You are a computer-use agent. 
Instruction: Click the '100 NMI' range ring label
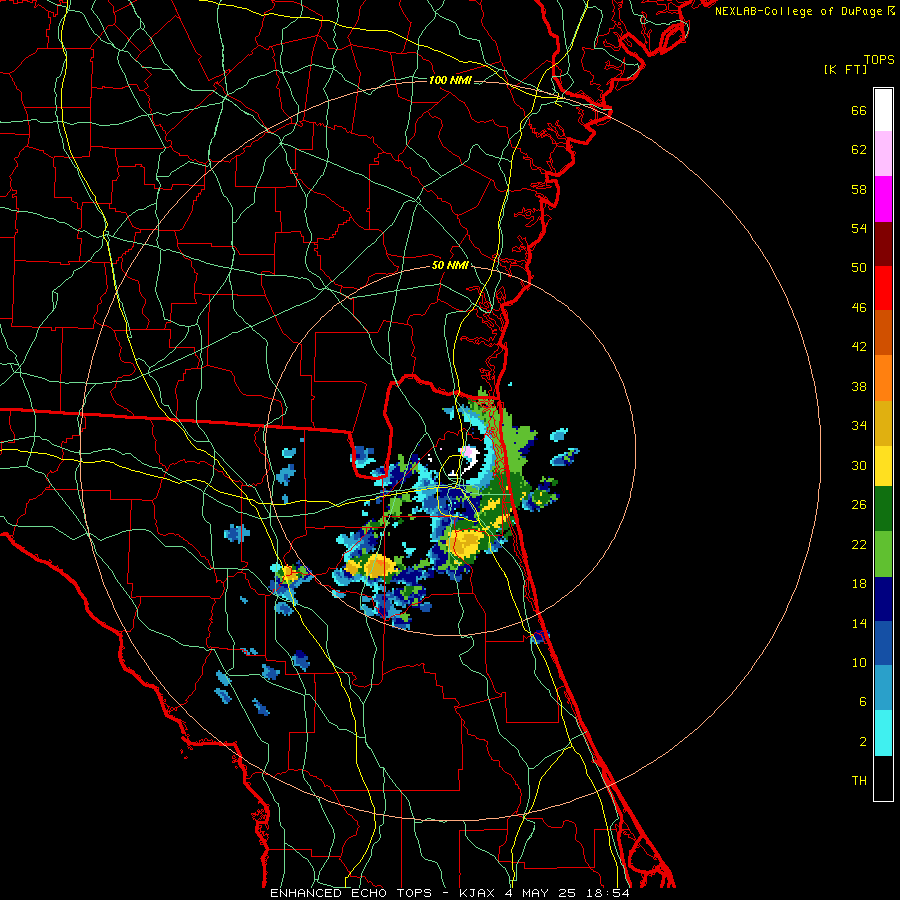tap(450, 80)
